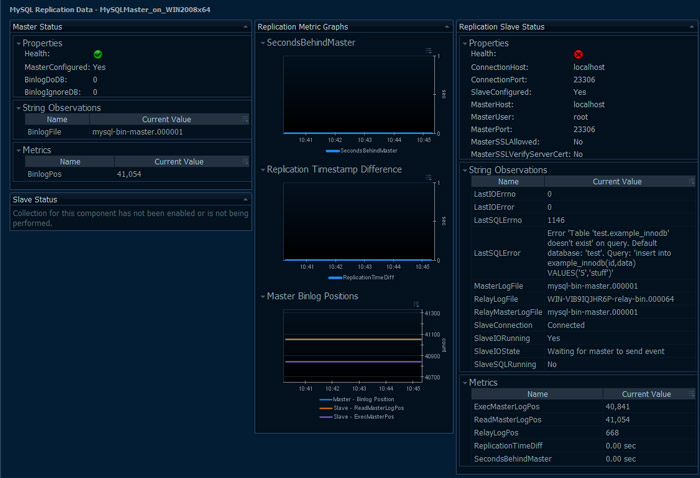
Task: Open the Master Binlog Positions graph options icon
Action: point(416,304)
